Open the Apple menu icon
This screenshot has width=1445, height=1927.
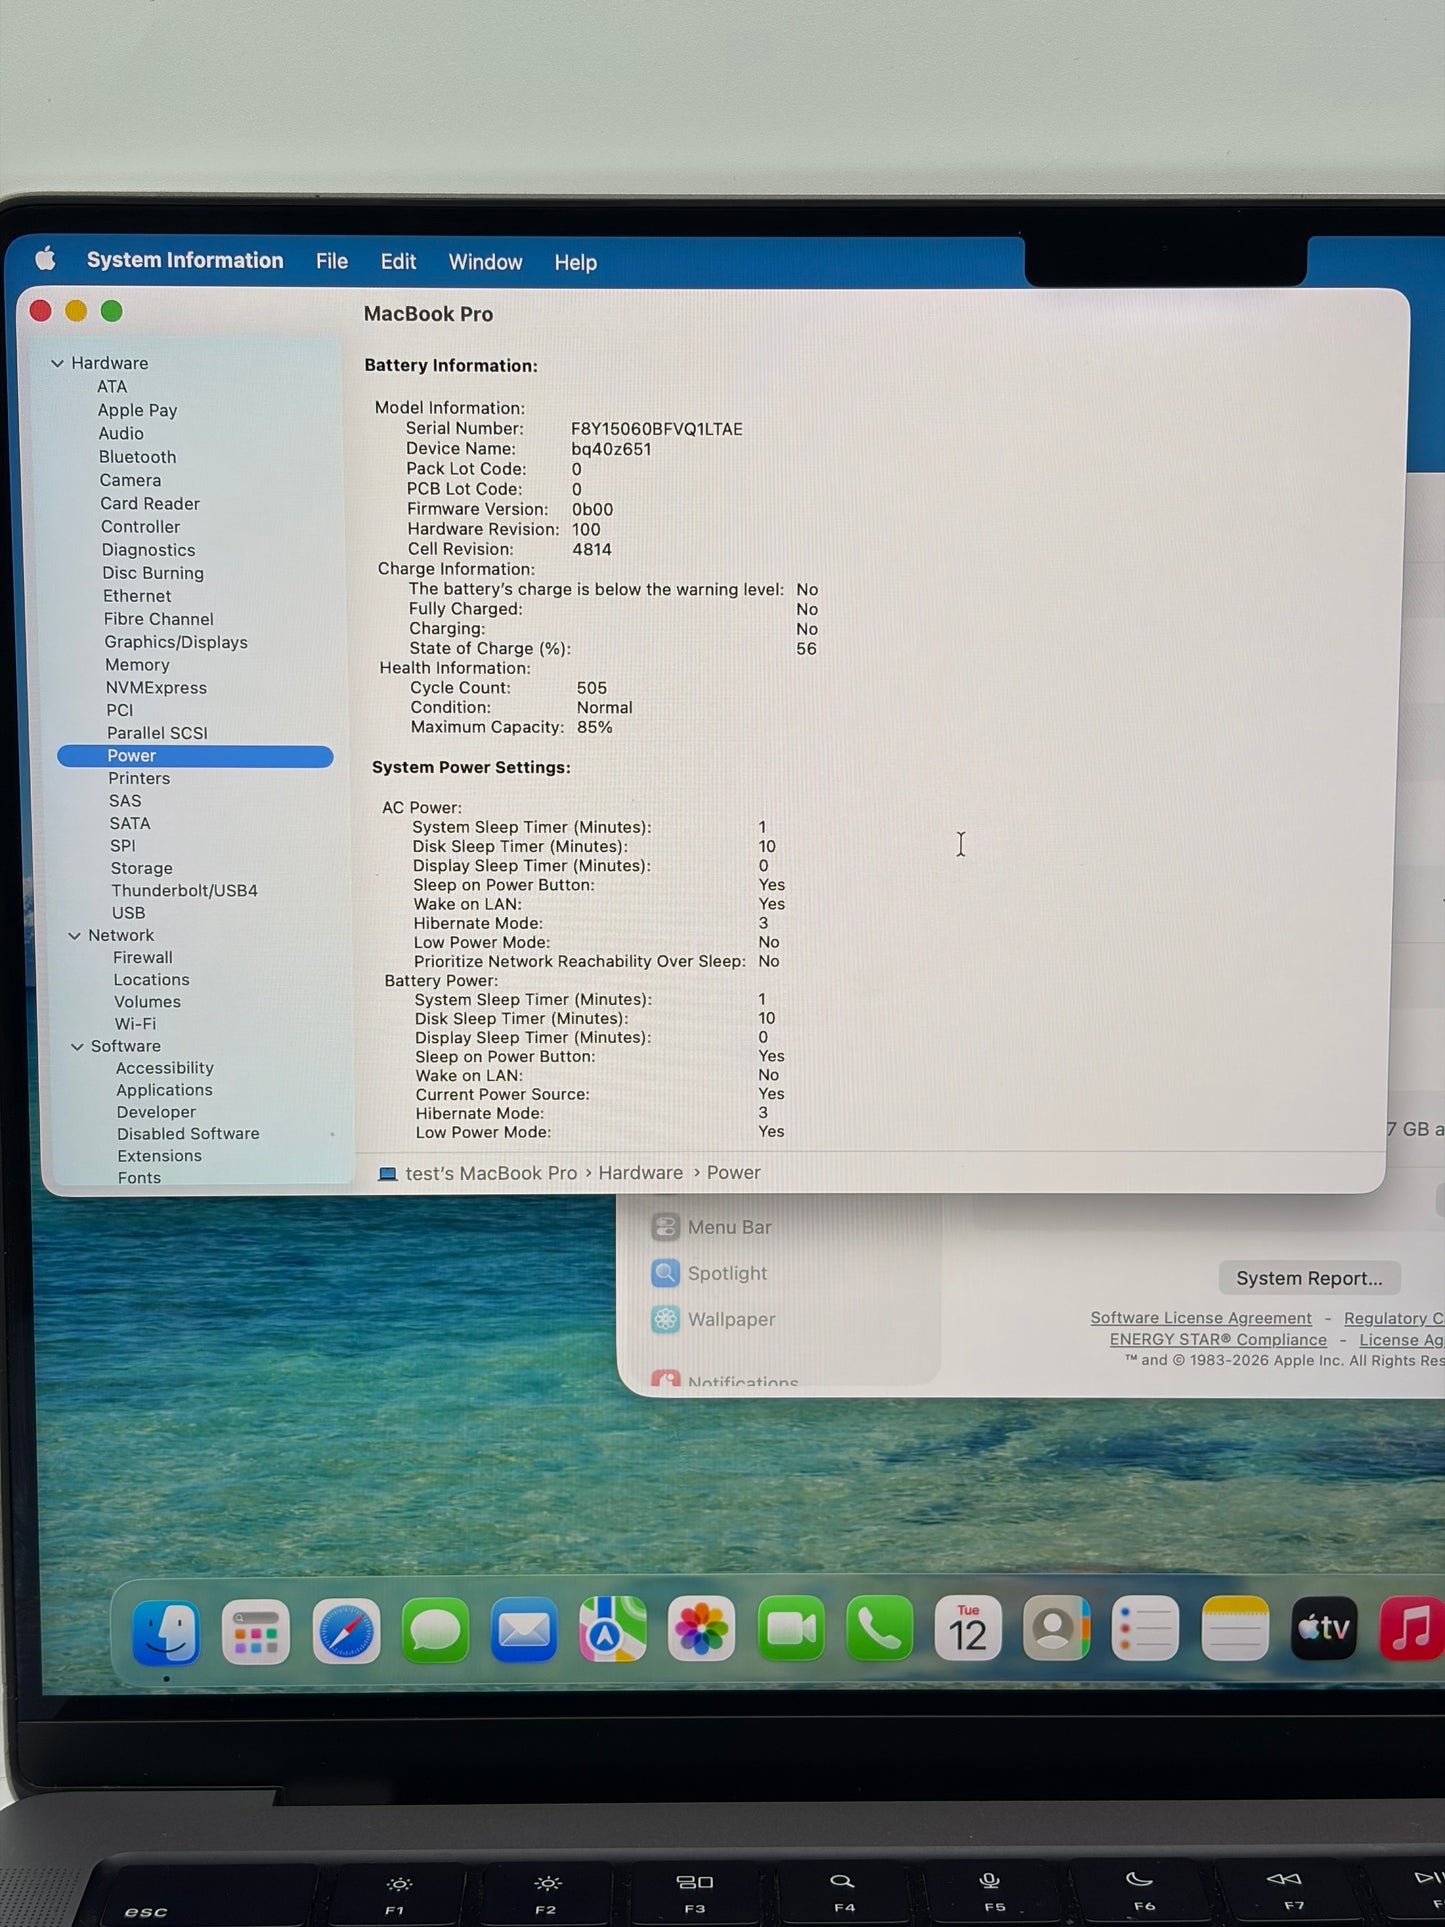[45, 260]
